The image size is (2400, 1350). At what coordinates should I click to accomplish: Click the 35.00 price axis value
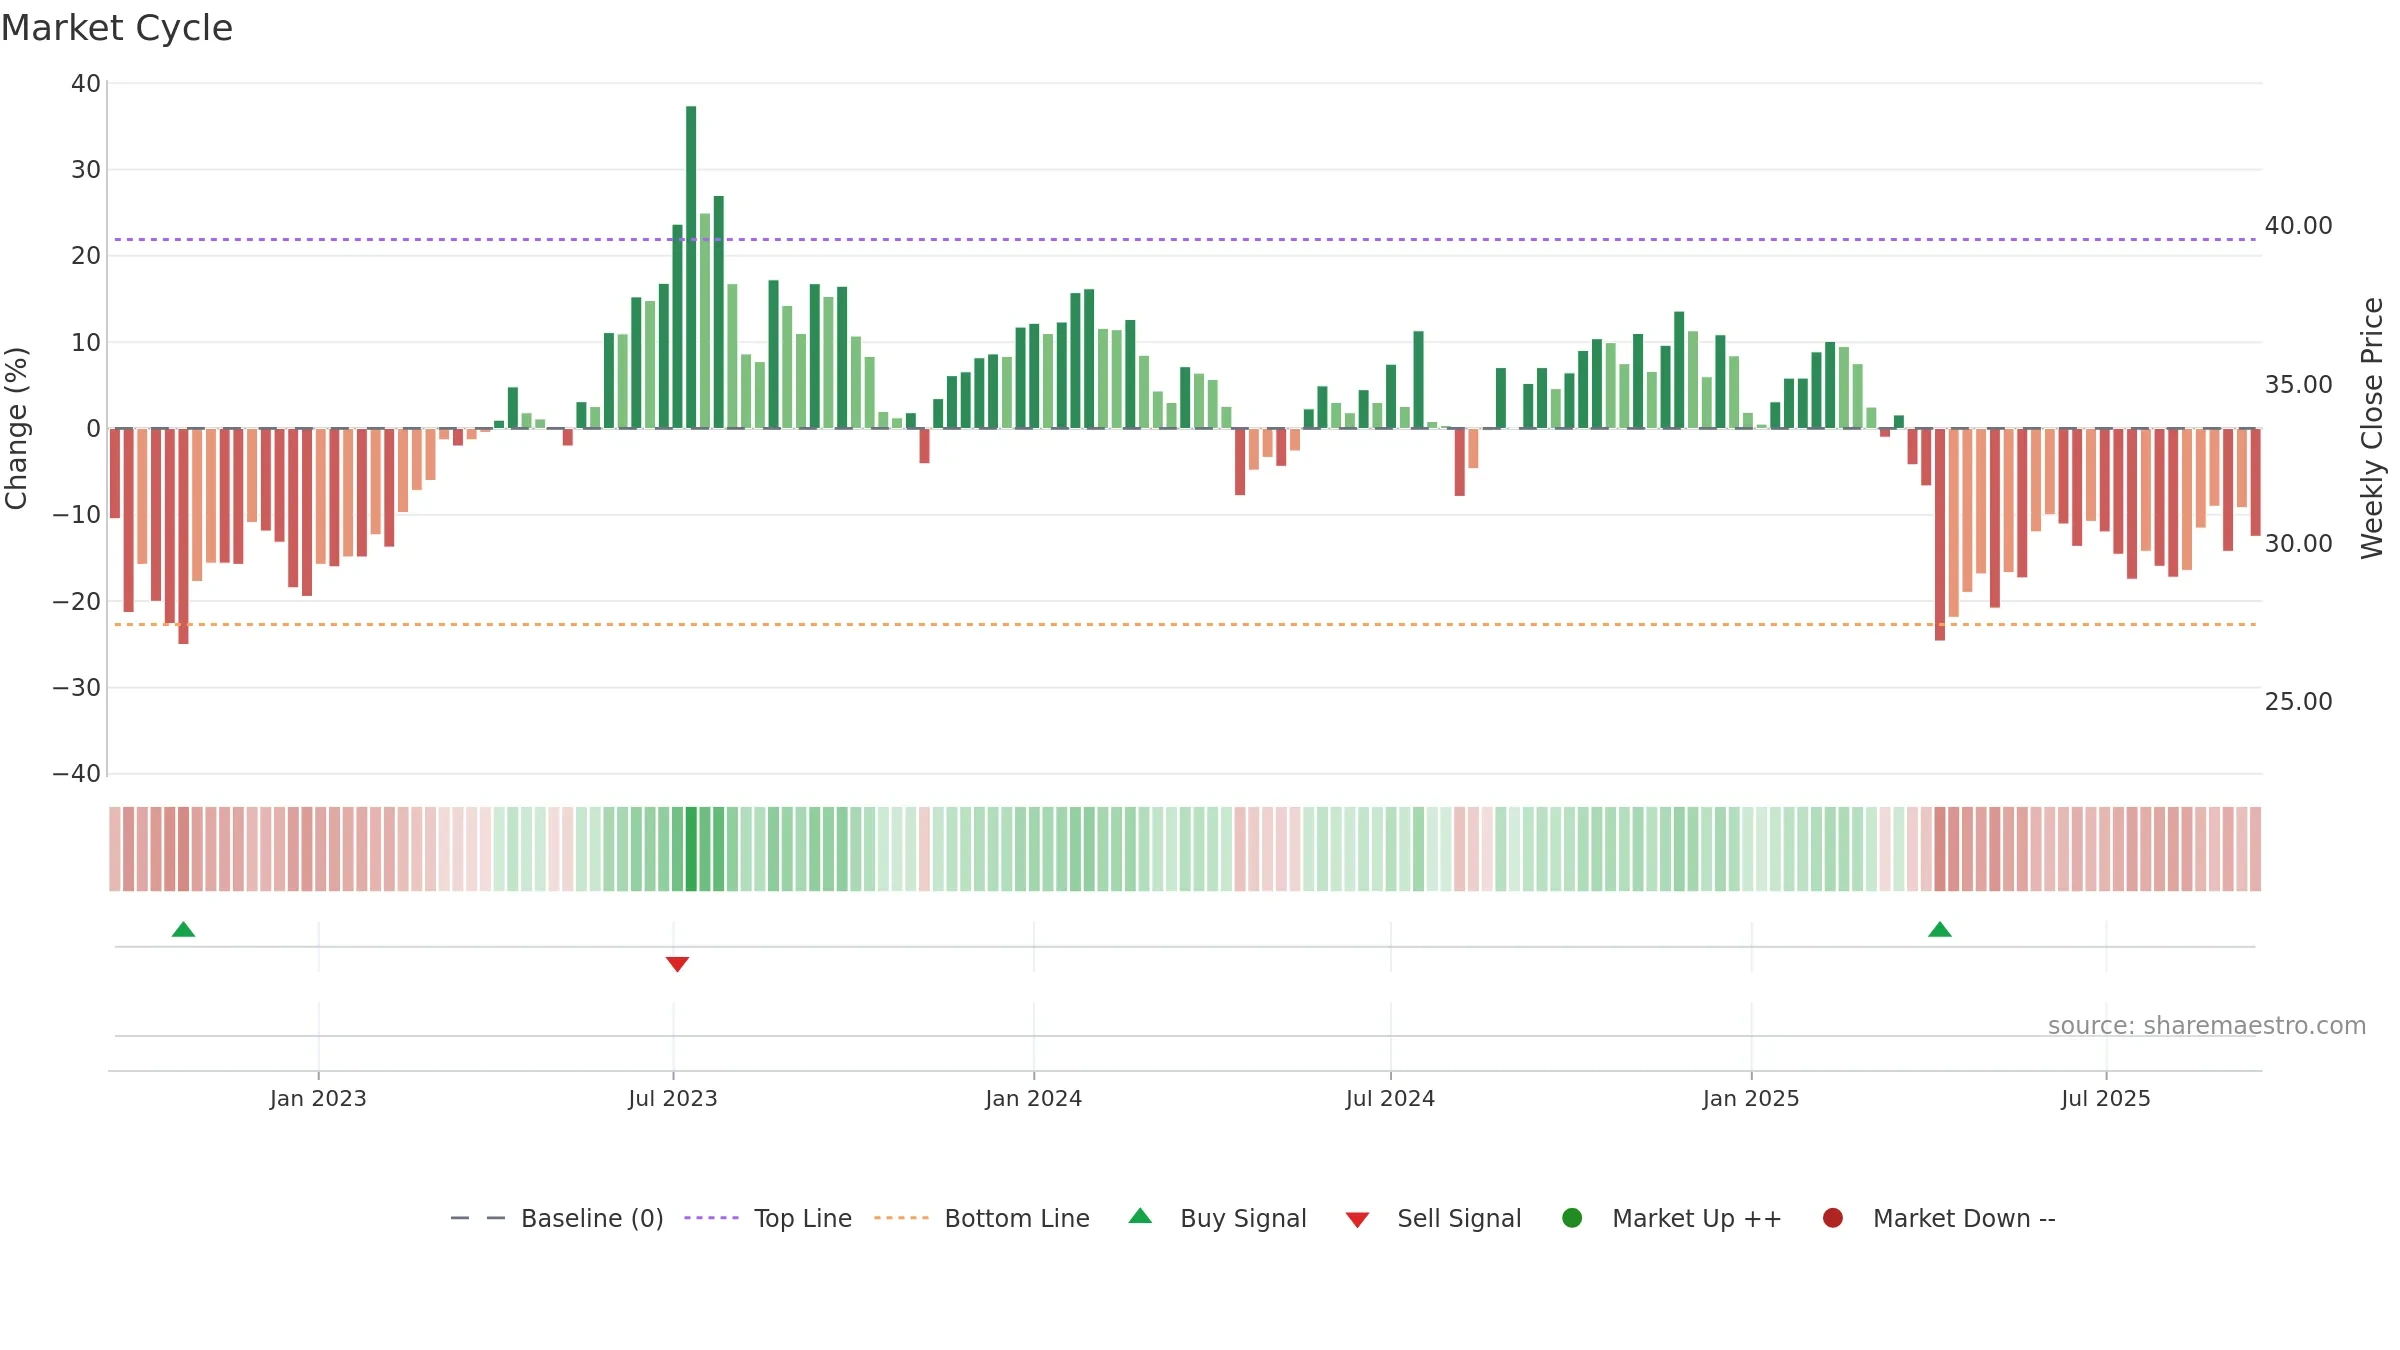coord(2299,385)
